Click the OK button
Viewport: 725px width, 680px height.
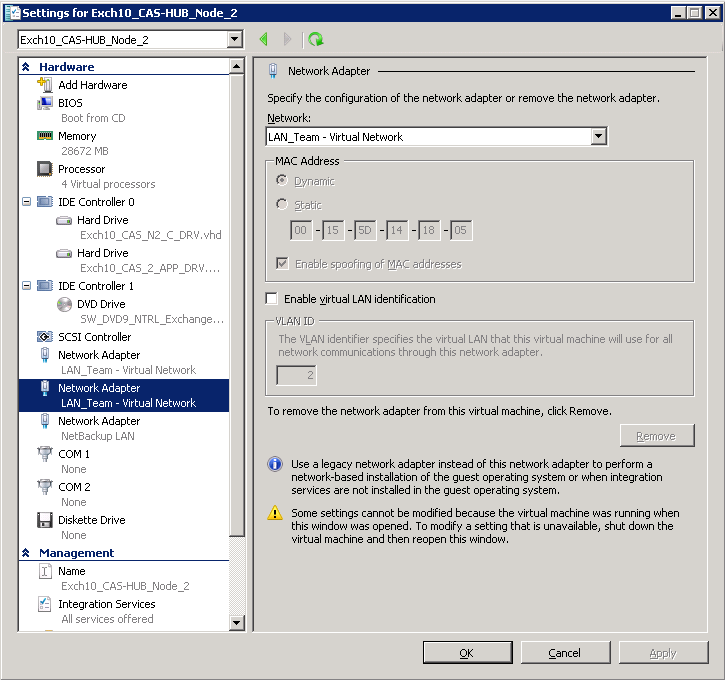(467, 653)
